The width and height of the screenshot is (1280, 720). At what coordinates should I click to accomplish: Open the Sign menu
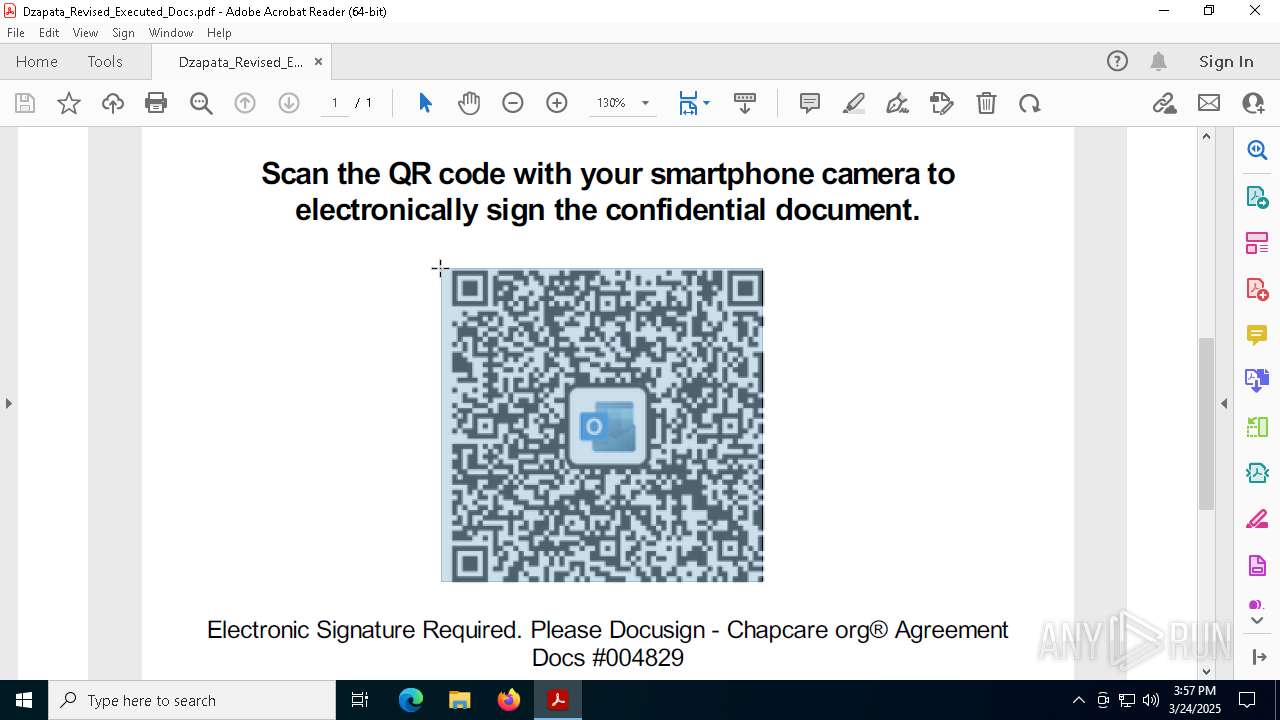tap(123, 32)
